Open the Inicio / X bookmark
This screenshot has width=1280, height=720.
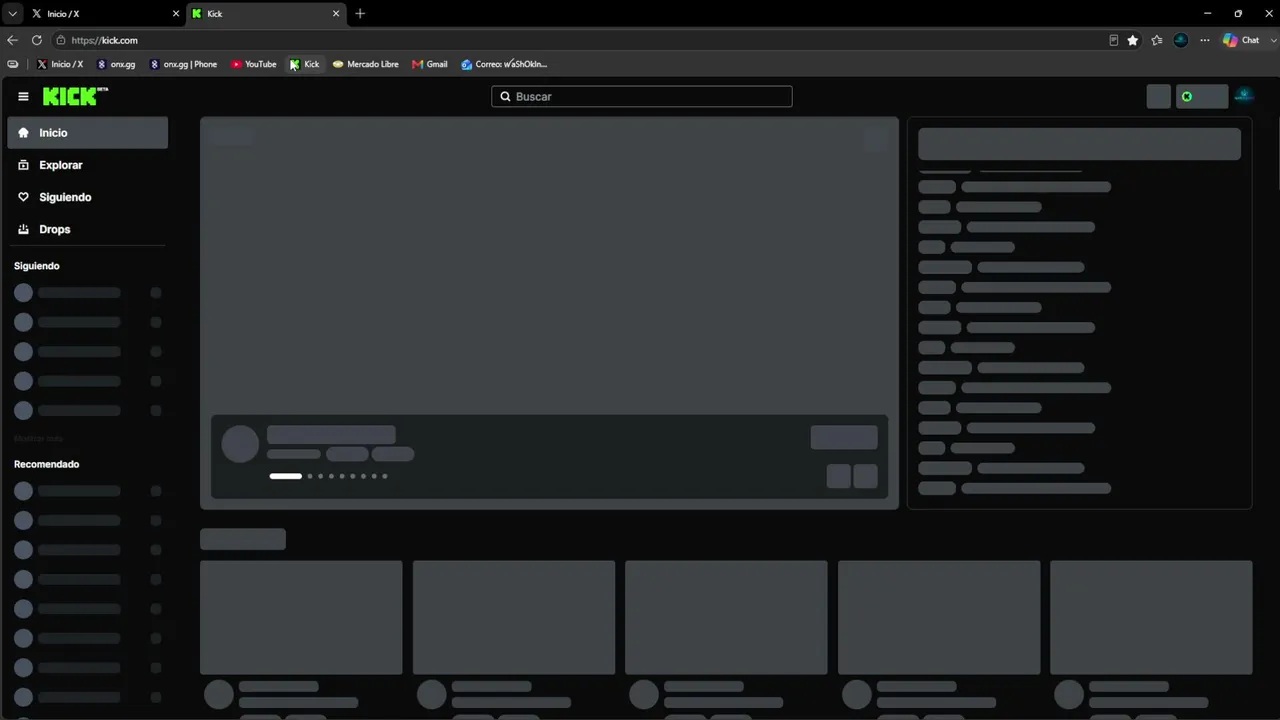point(60,64)
